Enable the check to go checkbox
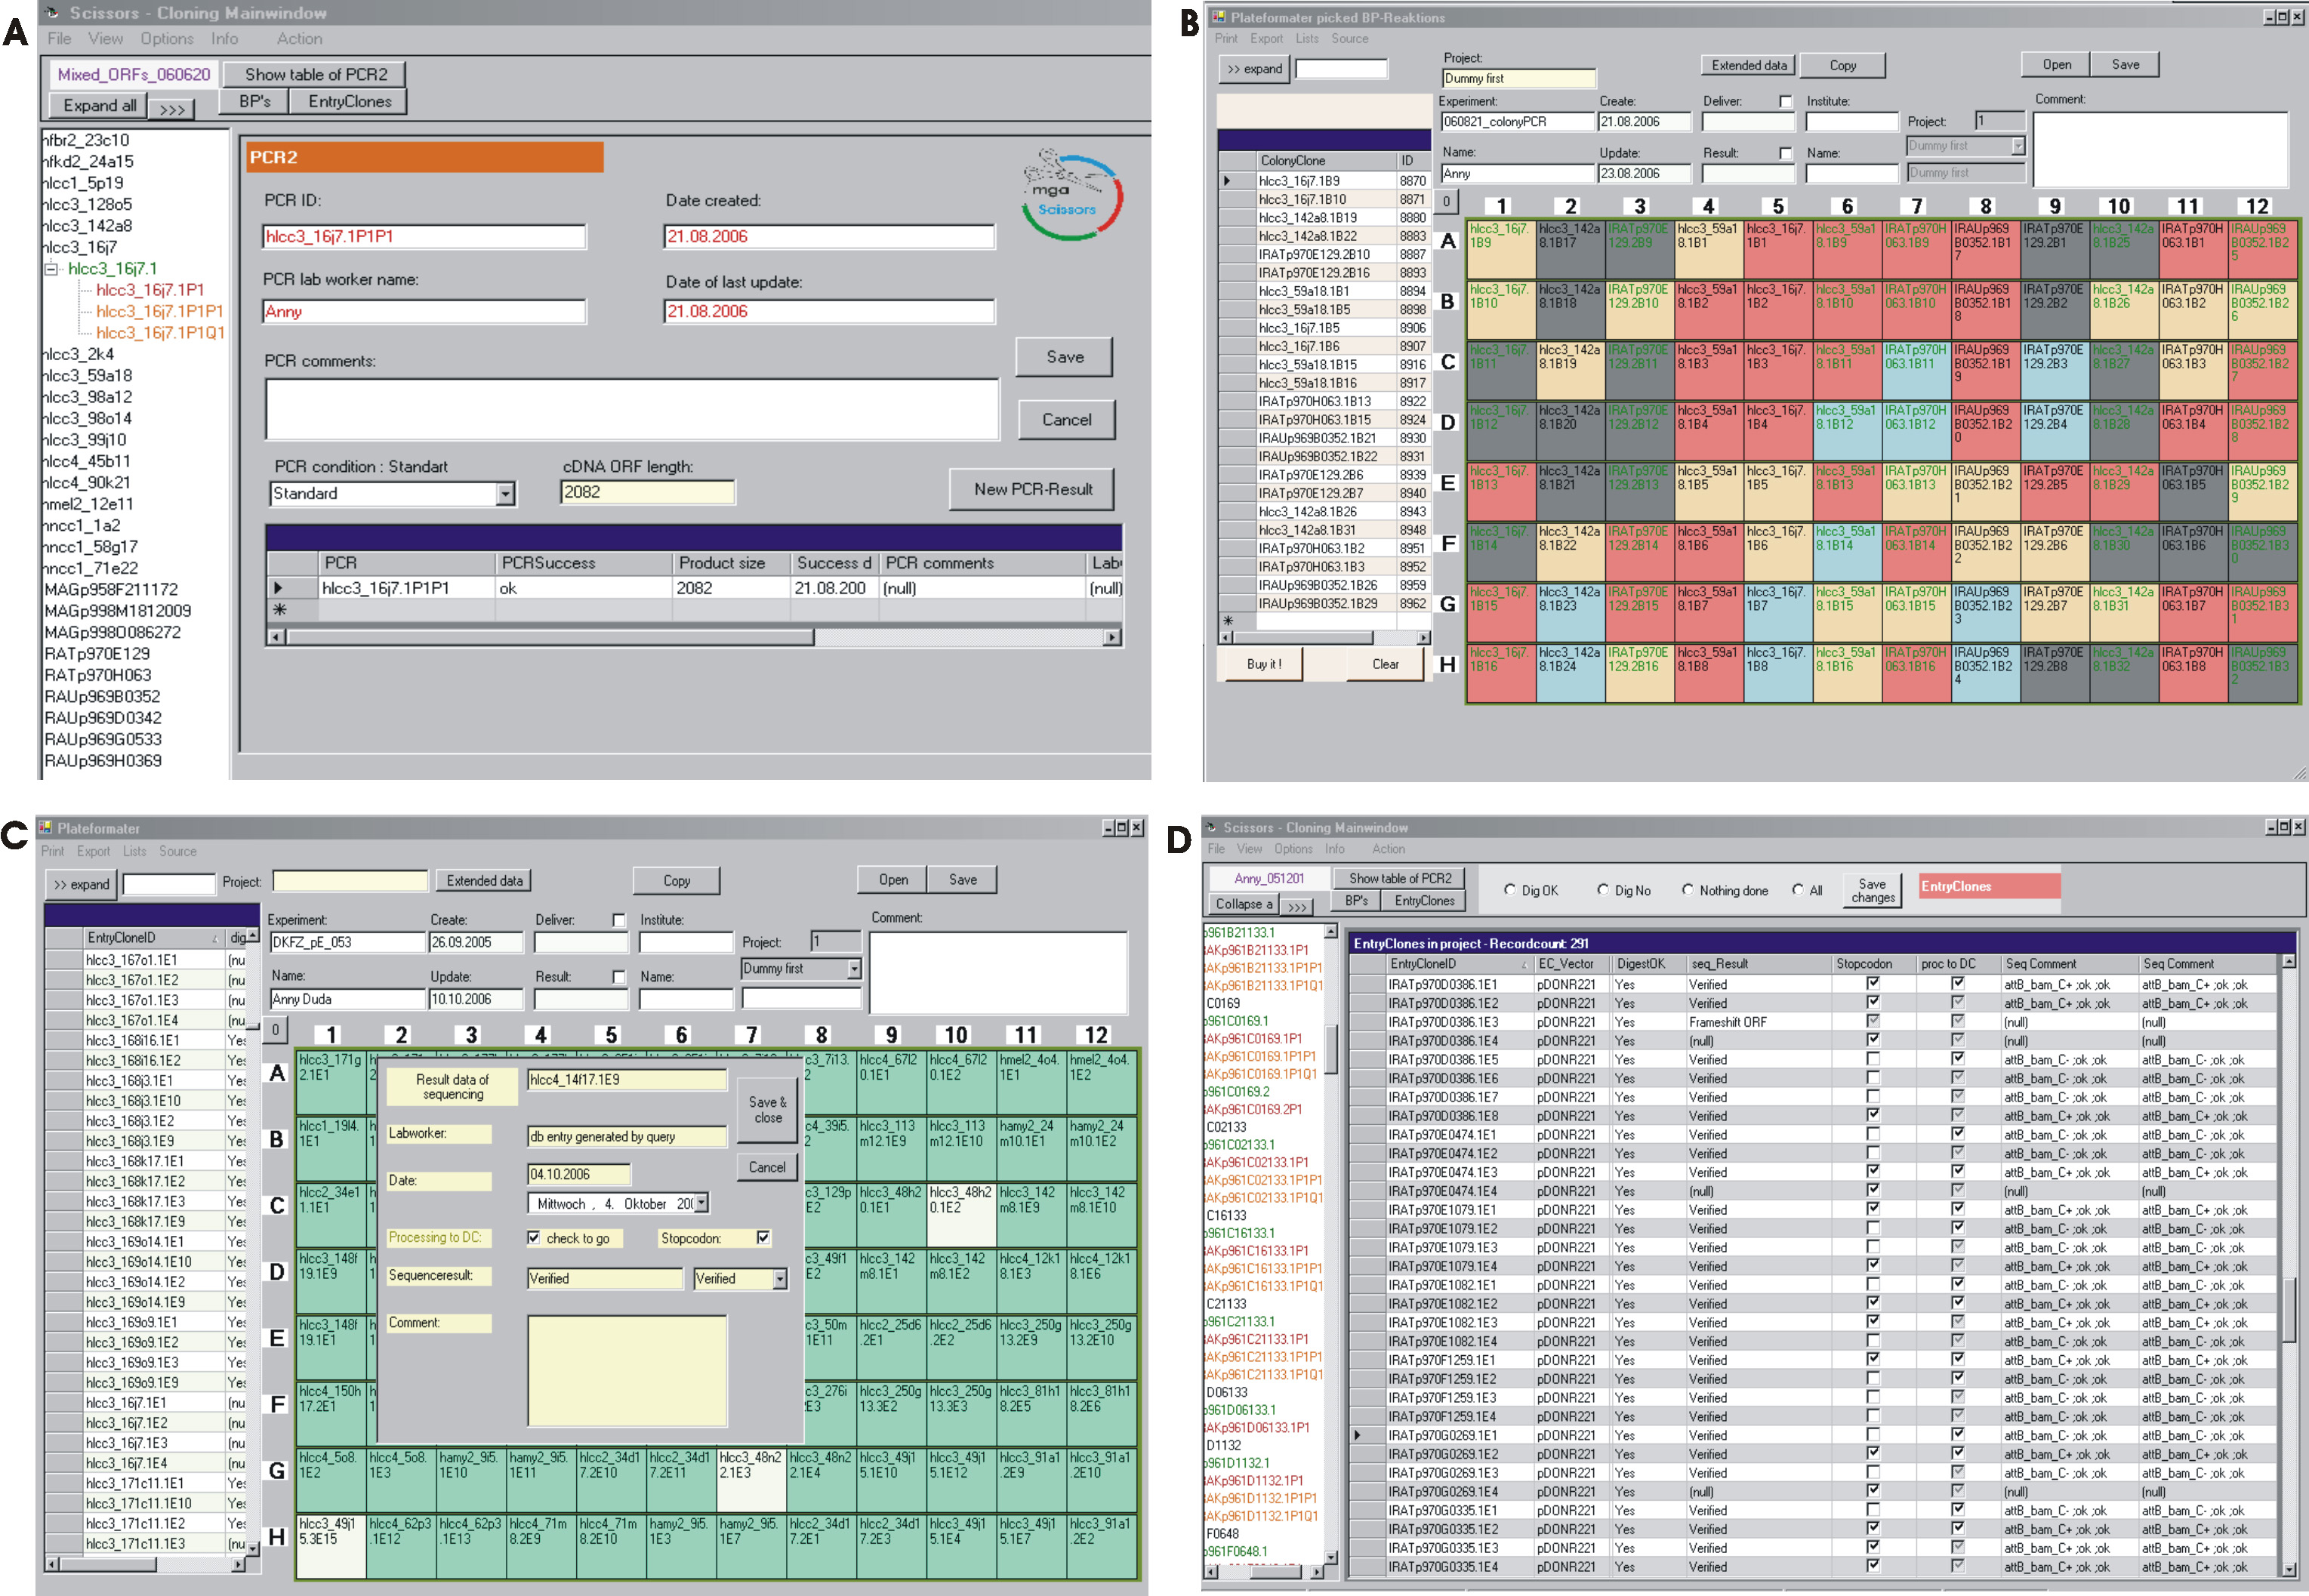 (x=534, y=1237)
